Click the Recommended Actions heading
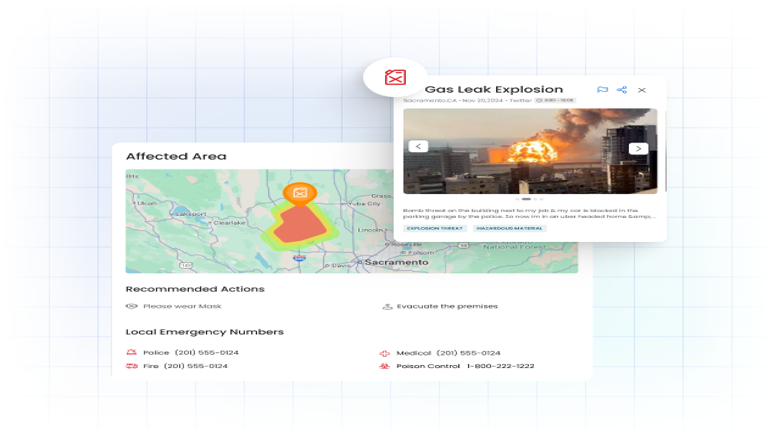 tap(195, 289)
